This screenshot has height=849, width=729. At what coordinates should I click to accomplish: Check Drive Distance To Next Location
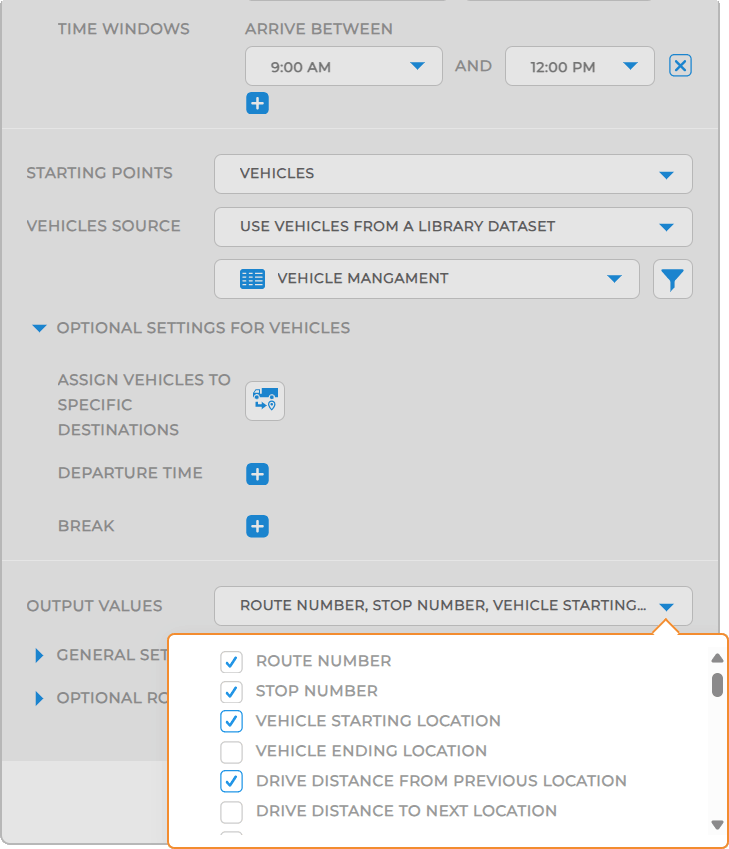pyautogui.click(x=231, y=812)
